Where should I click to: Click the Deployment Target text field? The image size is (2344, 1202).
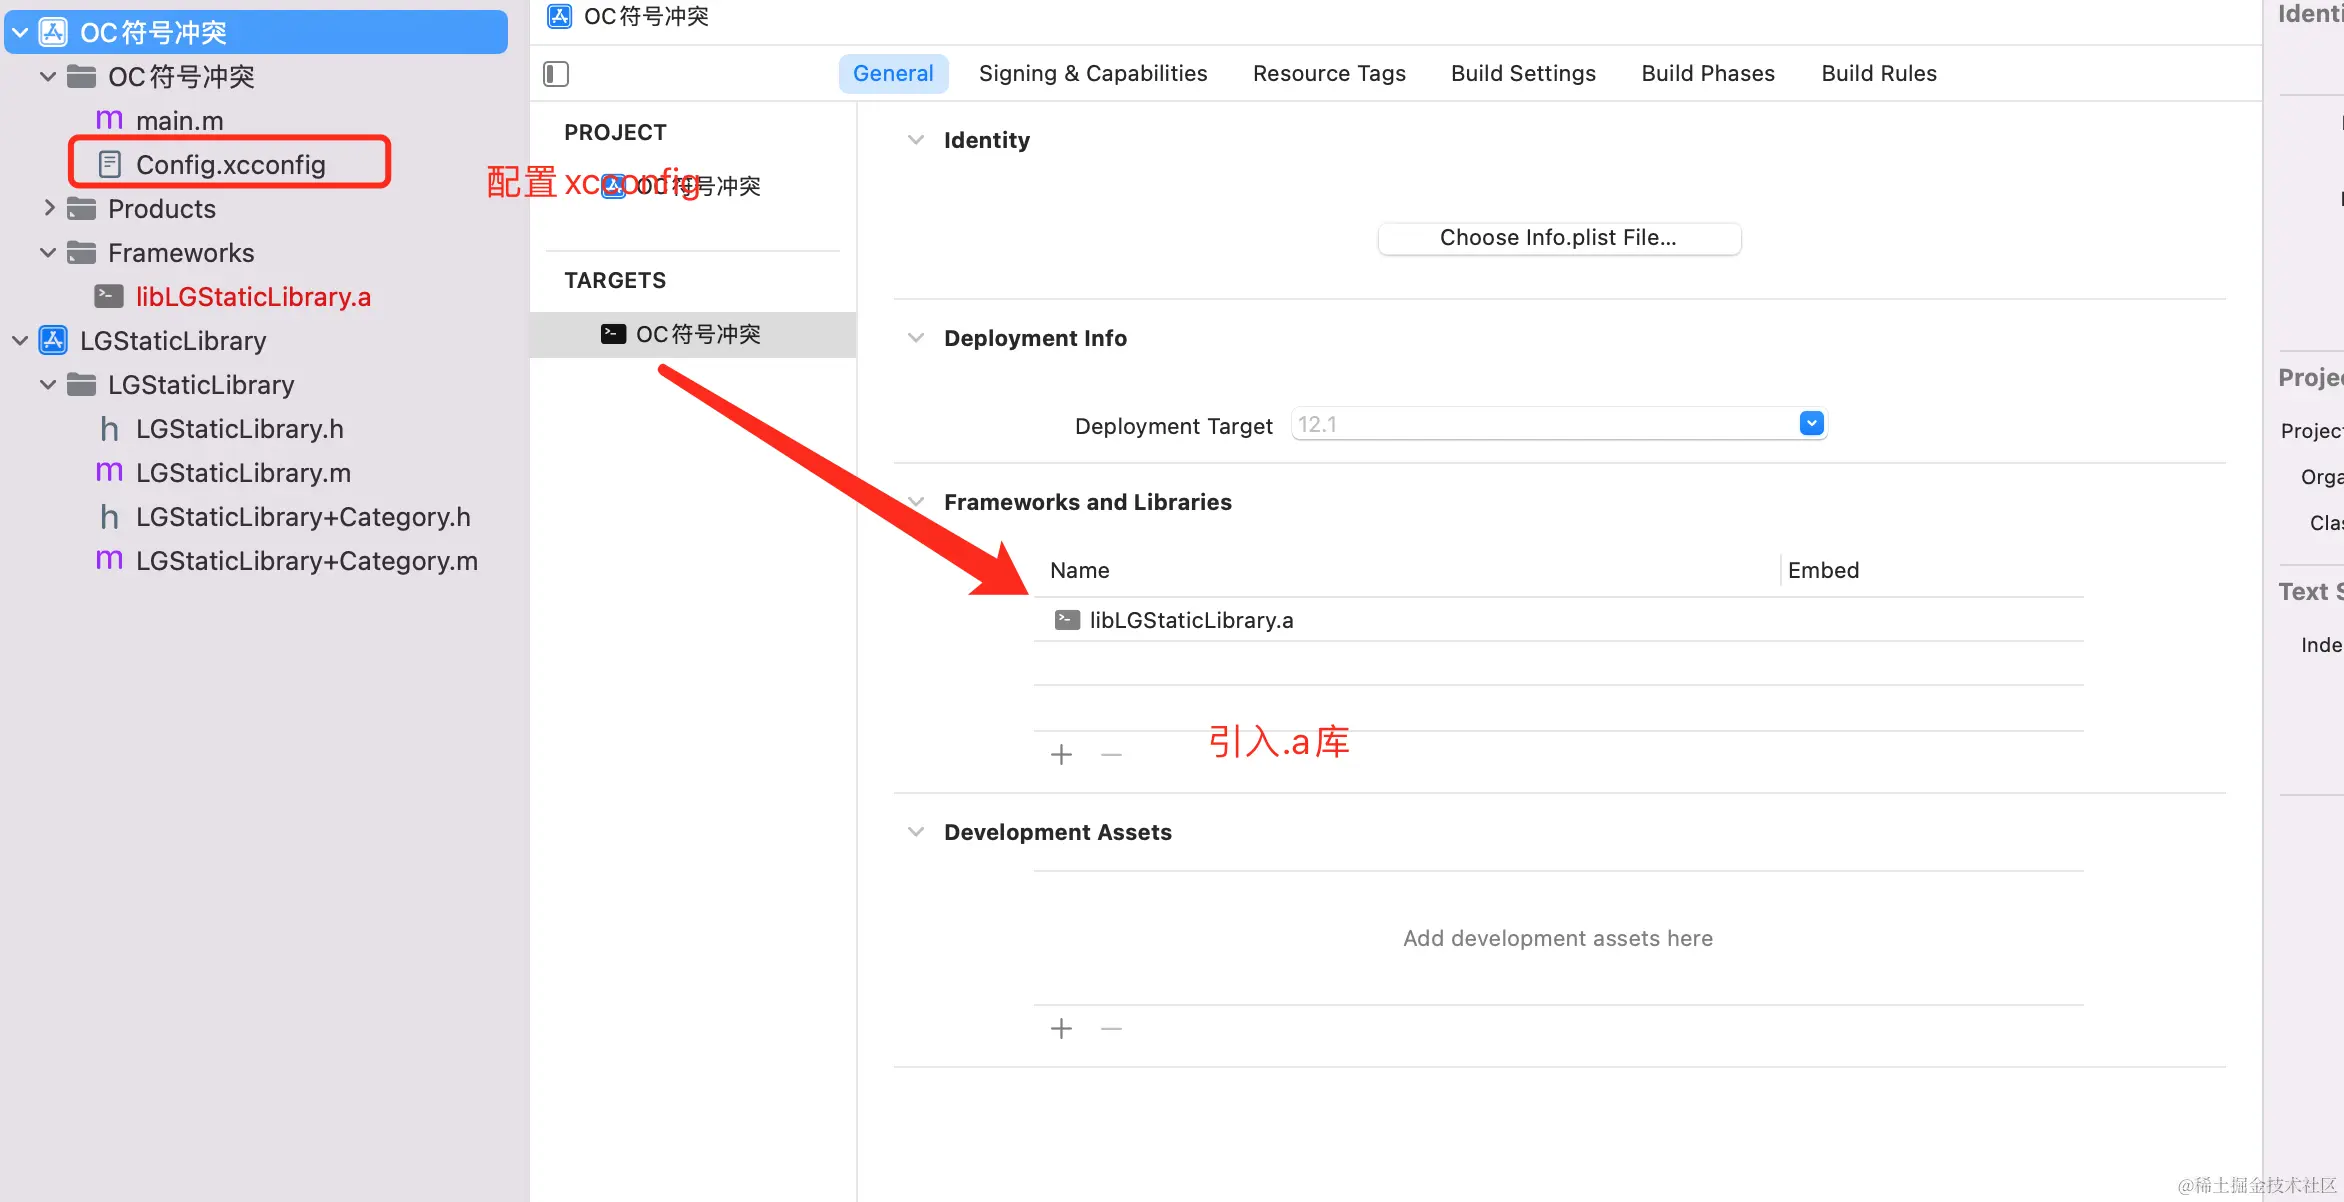1540,424
